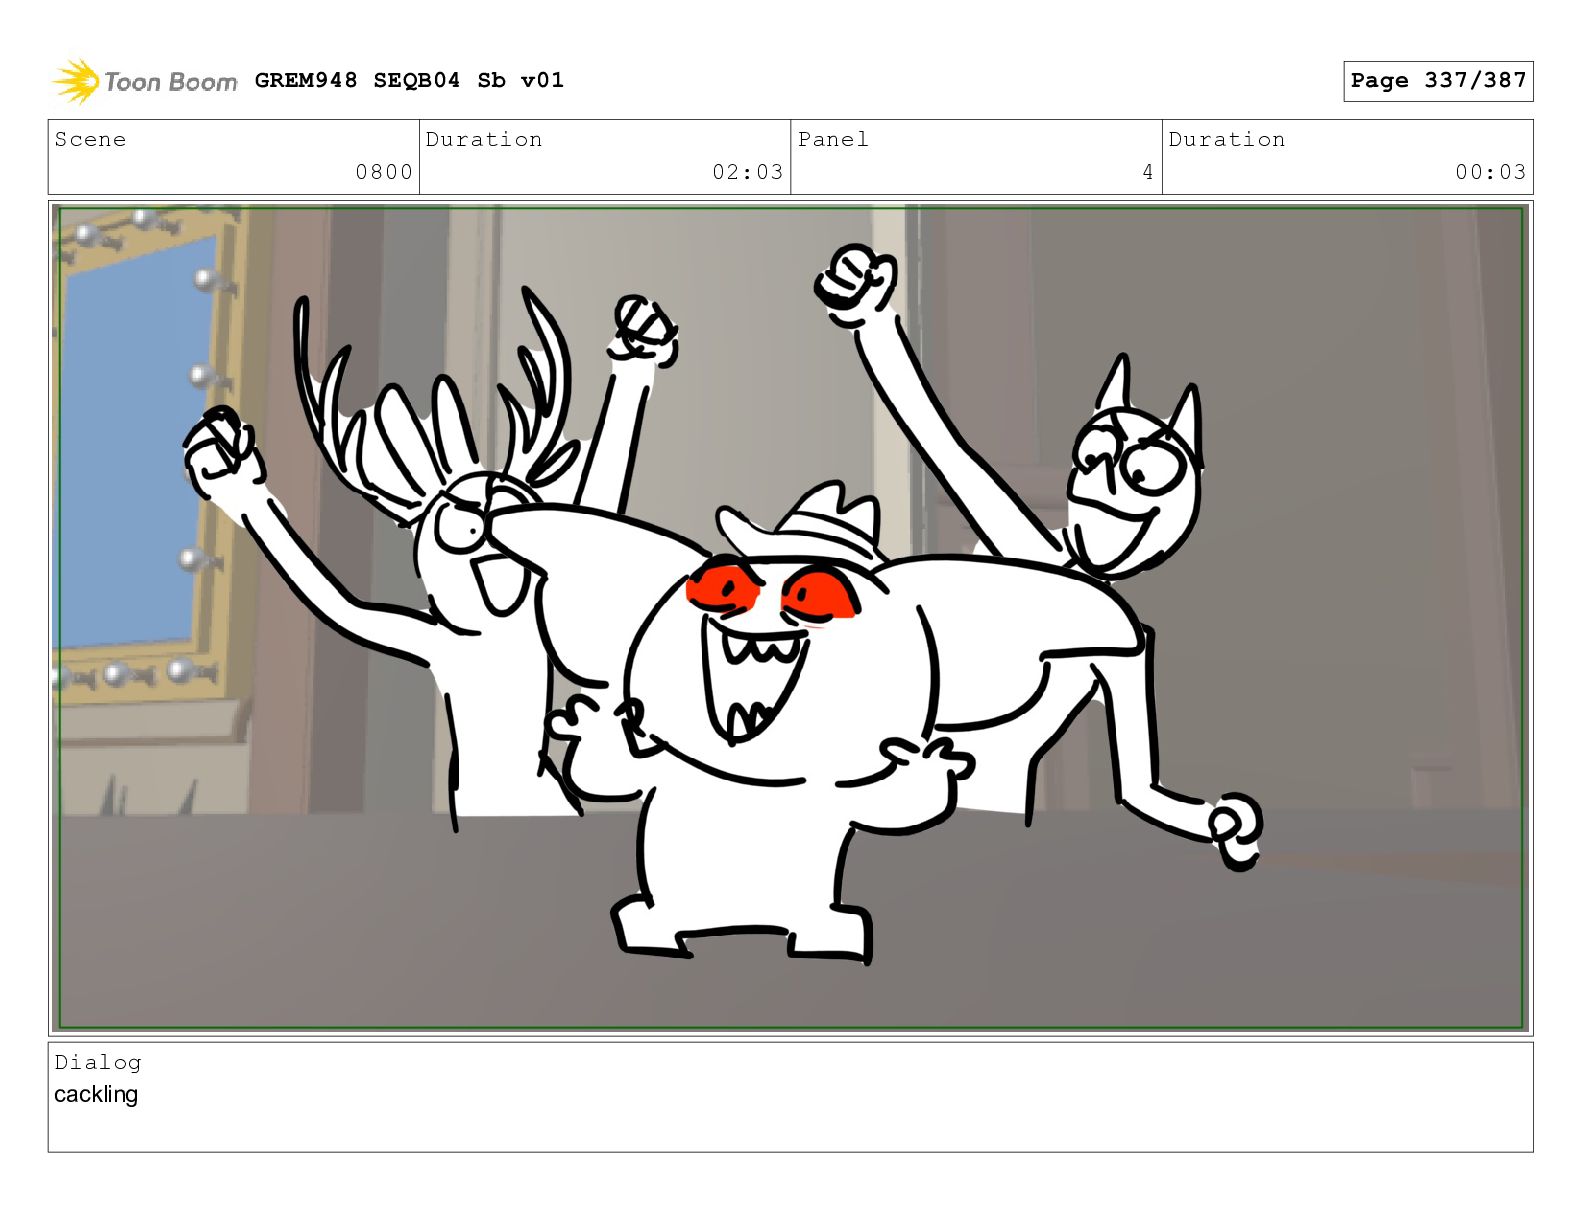Viewport: 1584px width, 1224px height.
Task: Select scene number 0800
Action: click(384, 172)
